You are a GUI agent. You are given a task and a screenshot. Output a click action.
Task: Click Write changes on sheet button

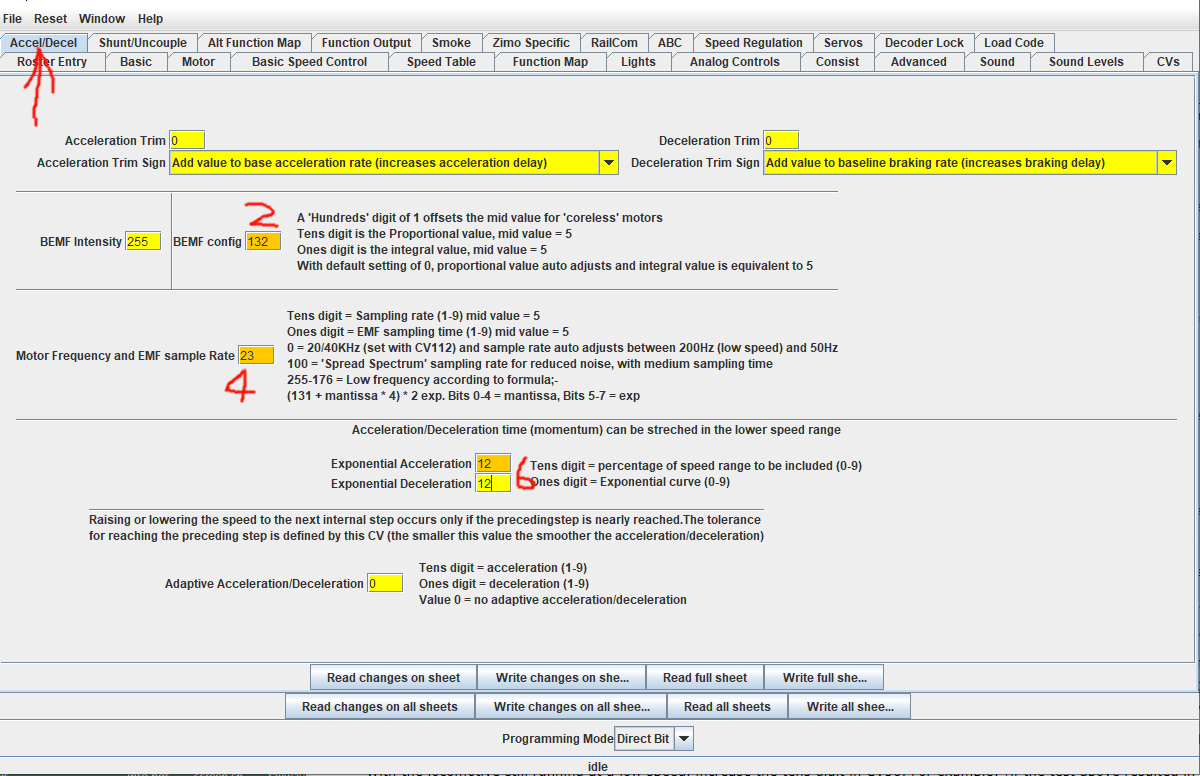tap(561, 678)
